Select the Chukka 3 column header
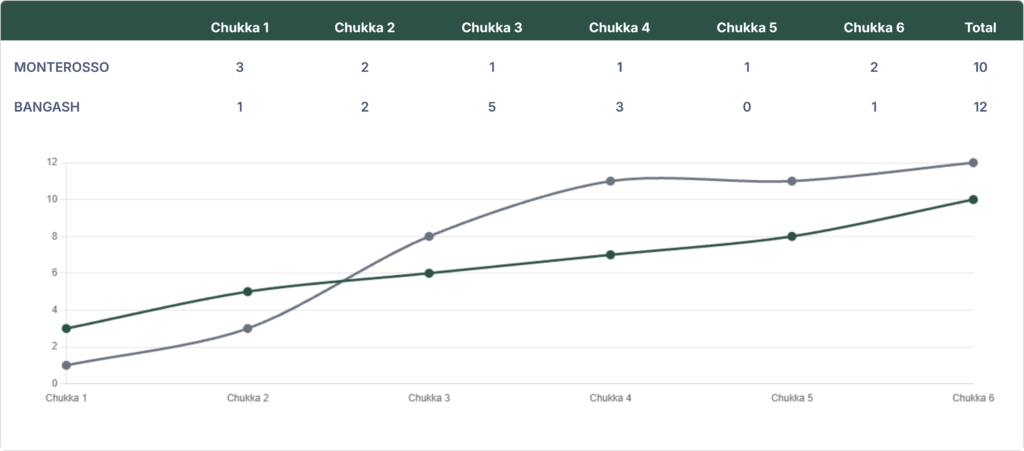Screen dimensions: 1024x451 coord(492,27)
